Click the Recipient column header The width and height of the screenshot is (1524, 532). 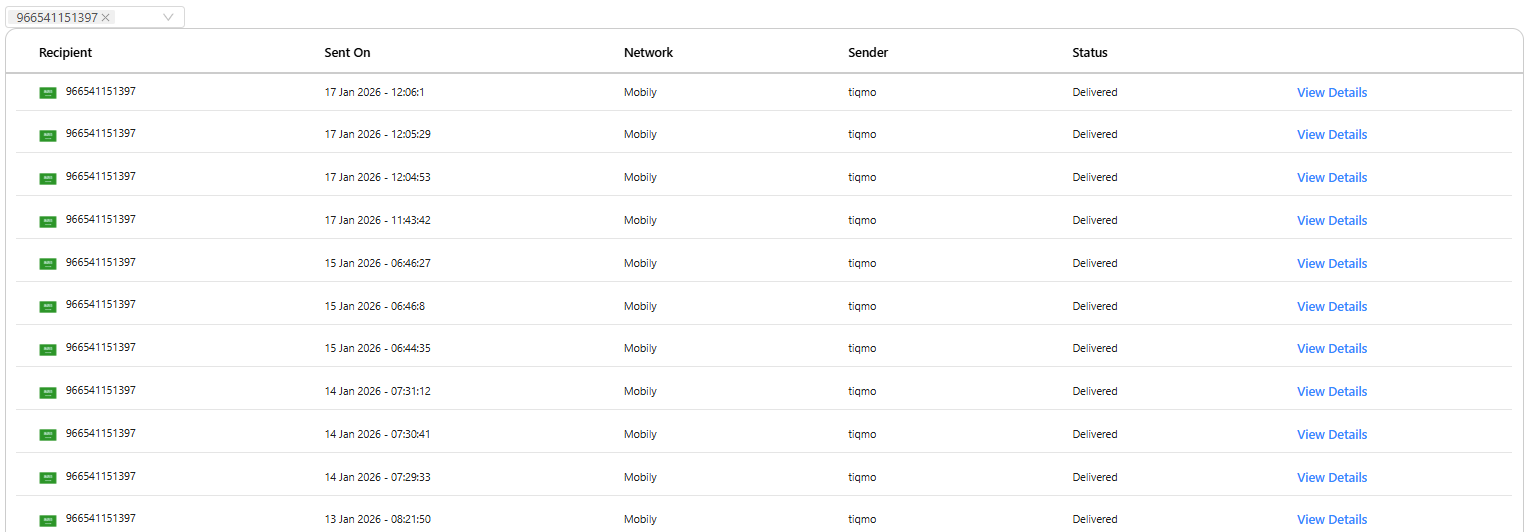[x=65, y=53]
